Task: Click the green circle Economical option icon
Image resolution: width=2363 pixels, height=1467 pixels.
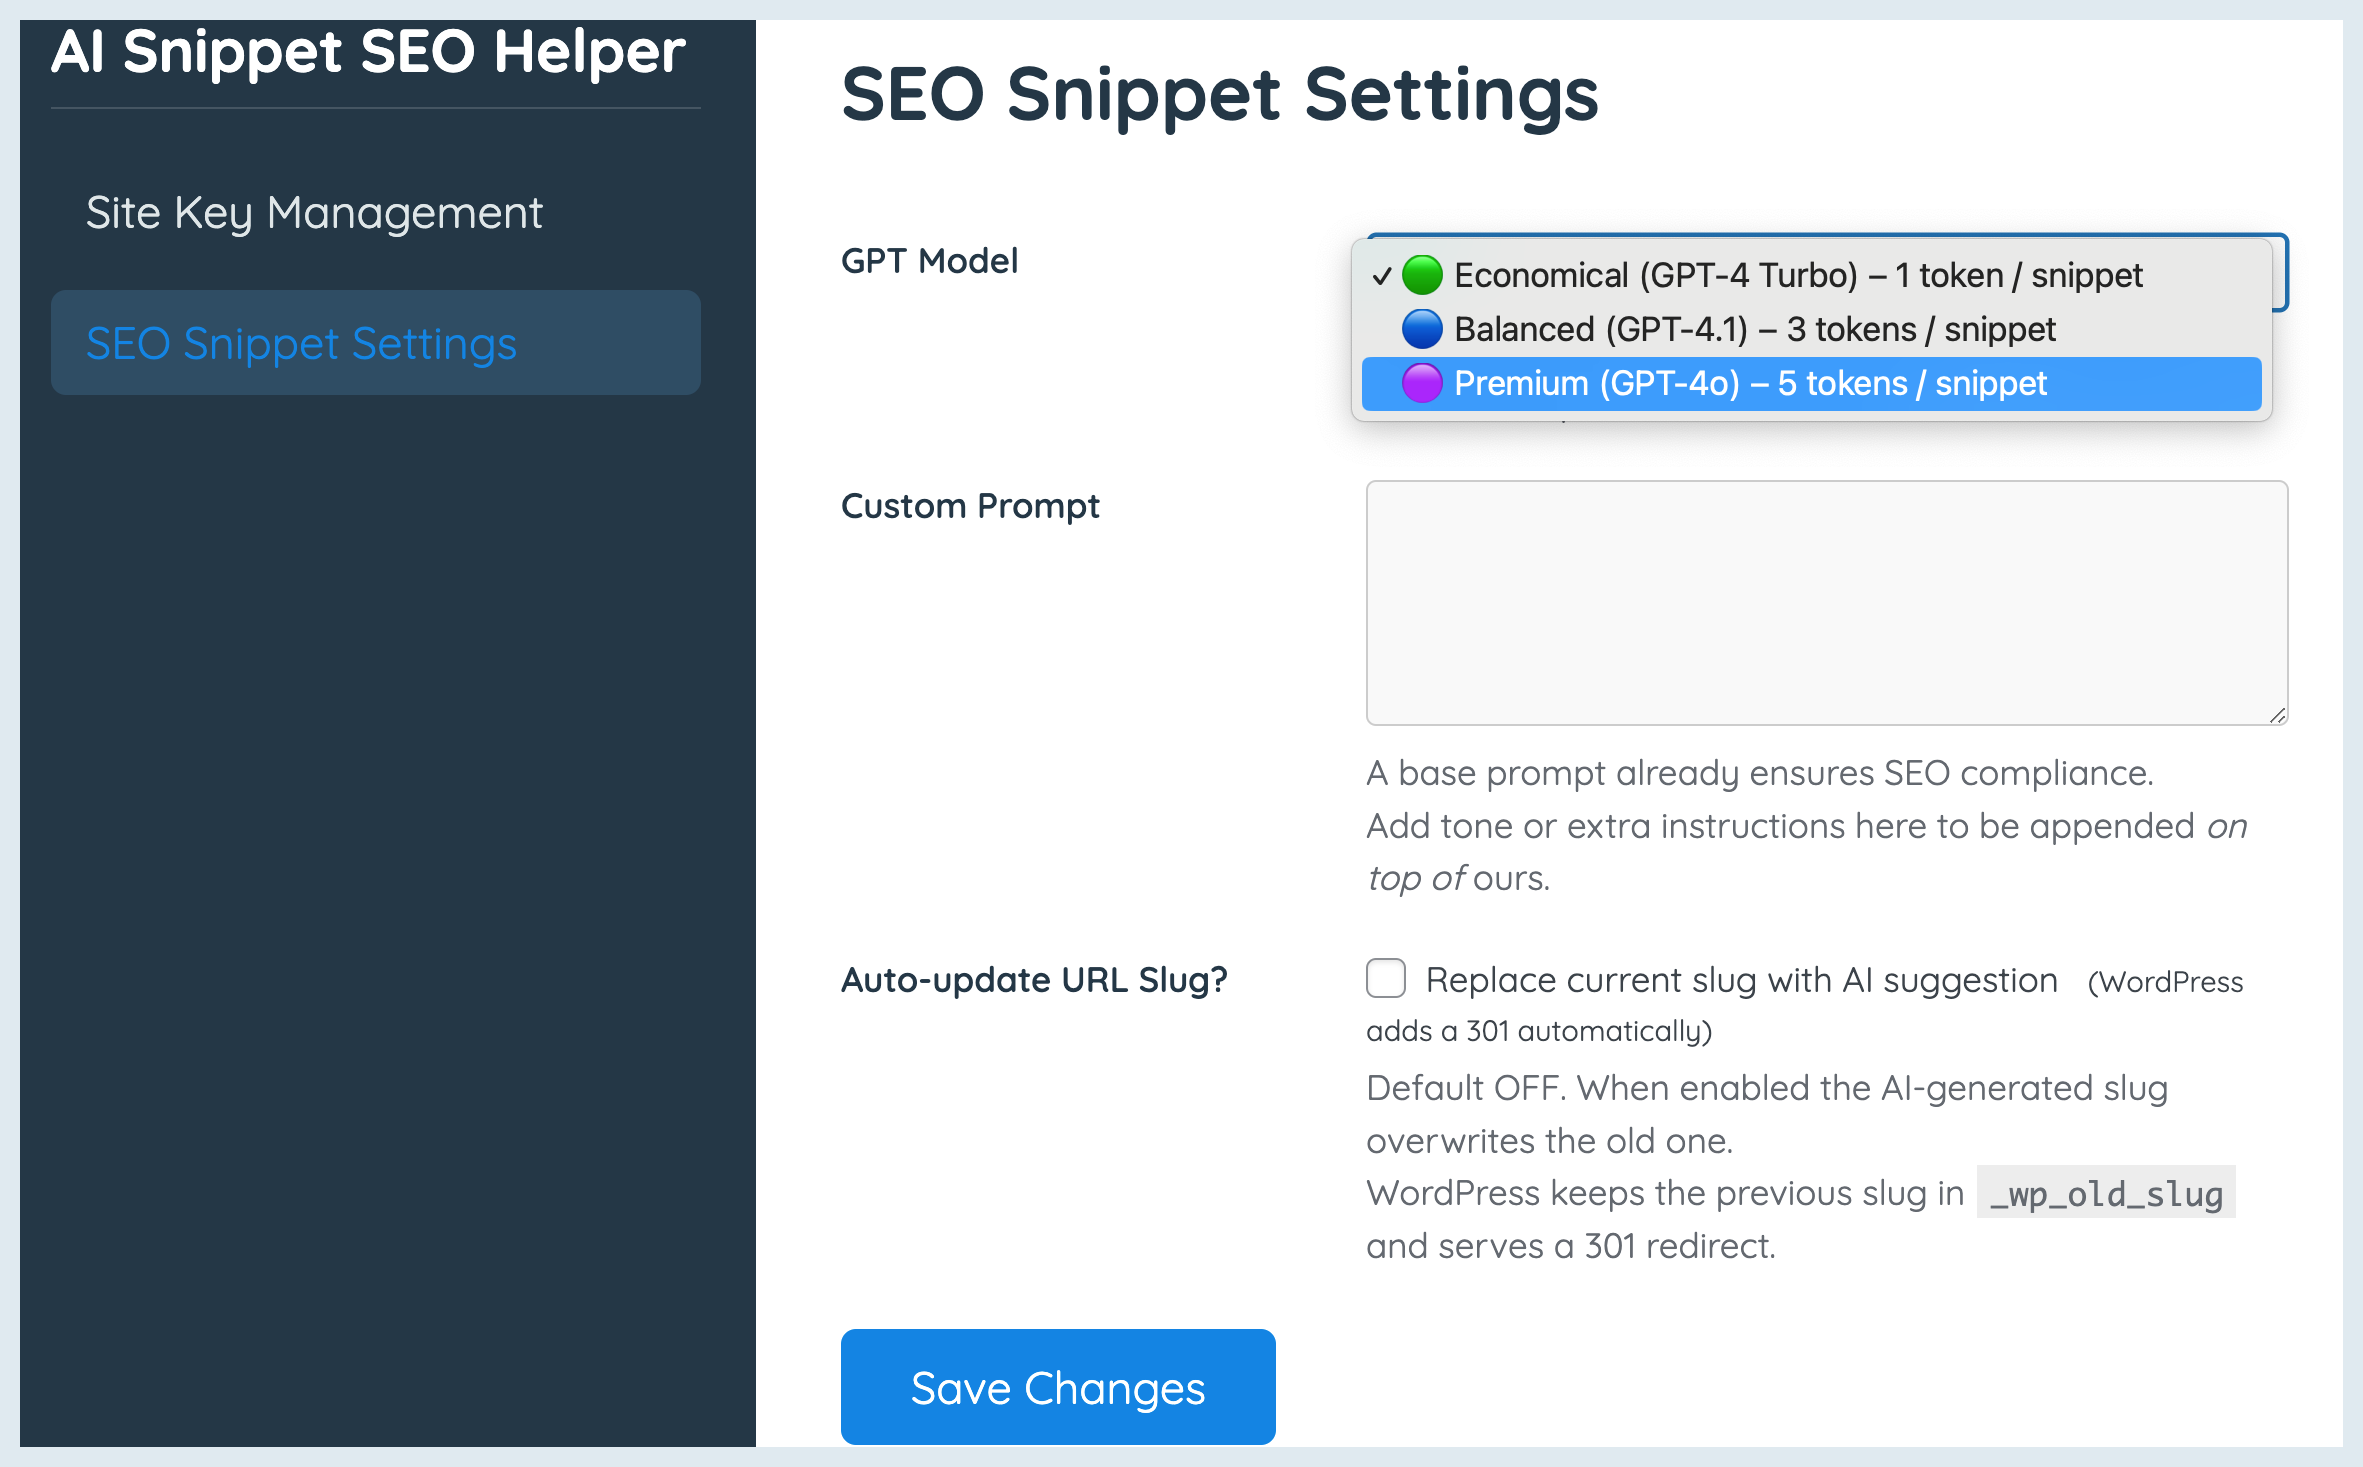Action: tap(1421, 275)
